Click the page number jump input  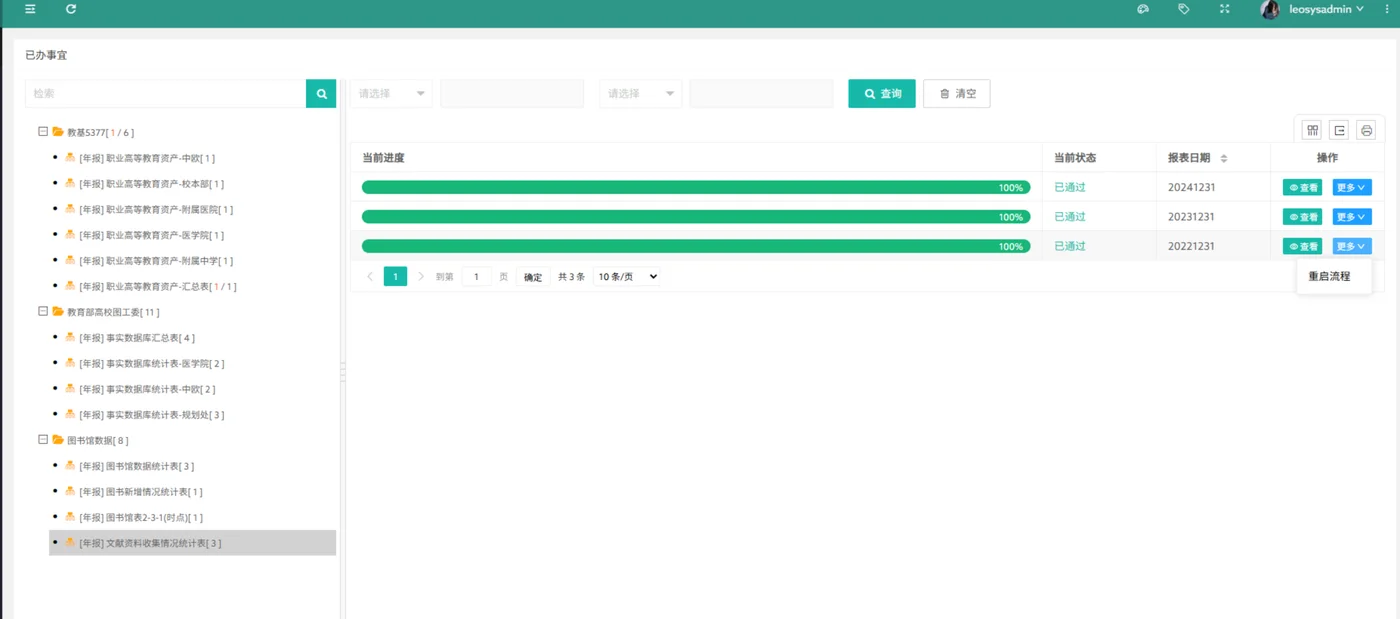coord(476,277)
